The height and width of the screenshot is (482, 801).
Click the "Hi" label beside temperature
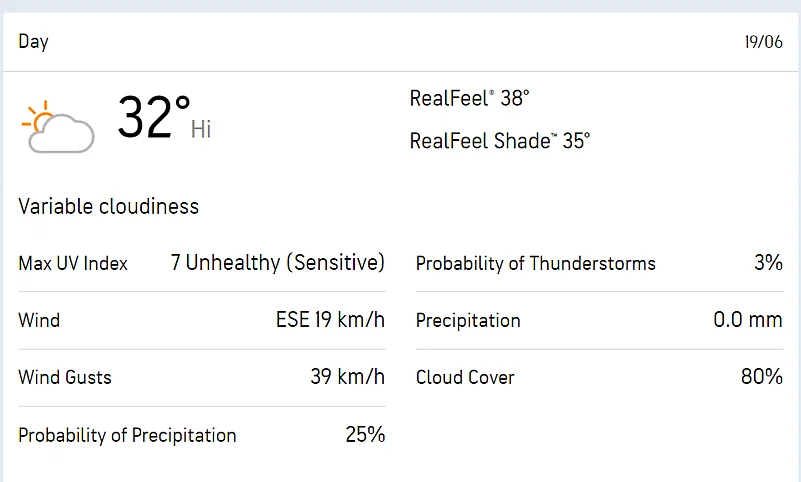pos(201,129)
